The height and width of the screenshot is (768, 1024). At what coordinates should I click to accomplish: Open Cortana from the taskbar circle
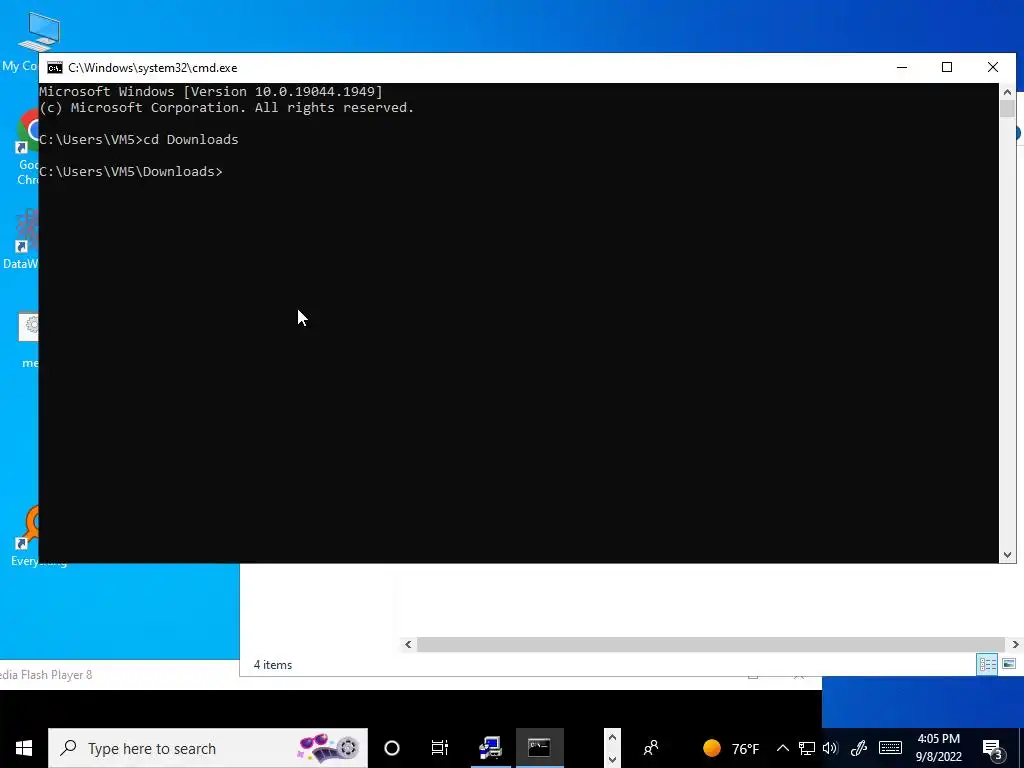tap(392, 748)
